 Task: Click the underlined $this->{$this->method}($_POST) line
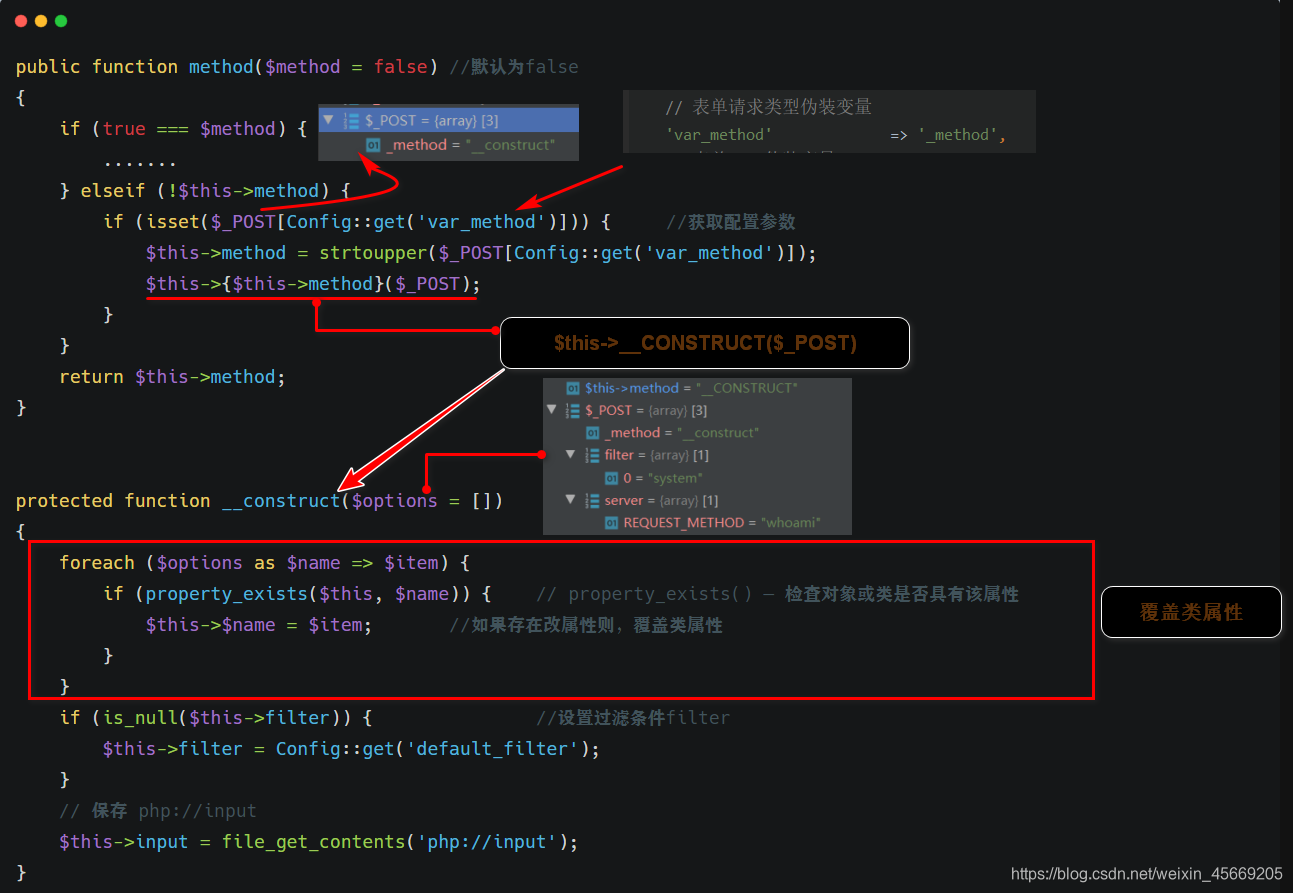pos(312,284)
